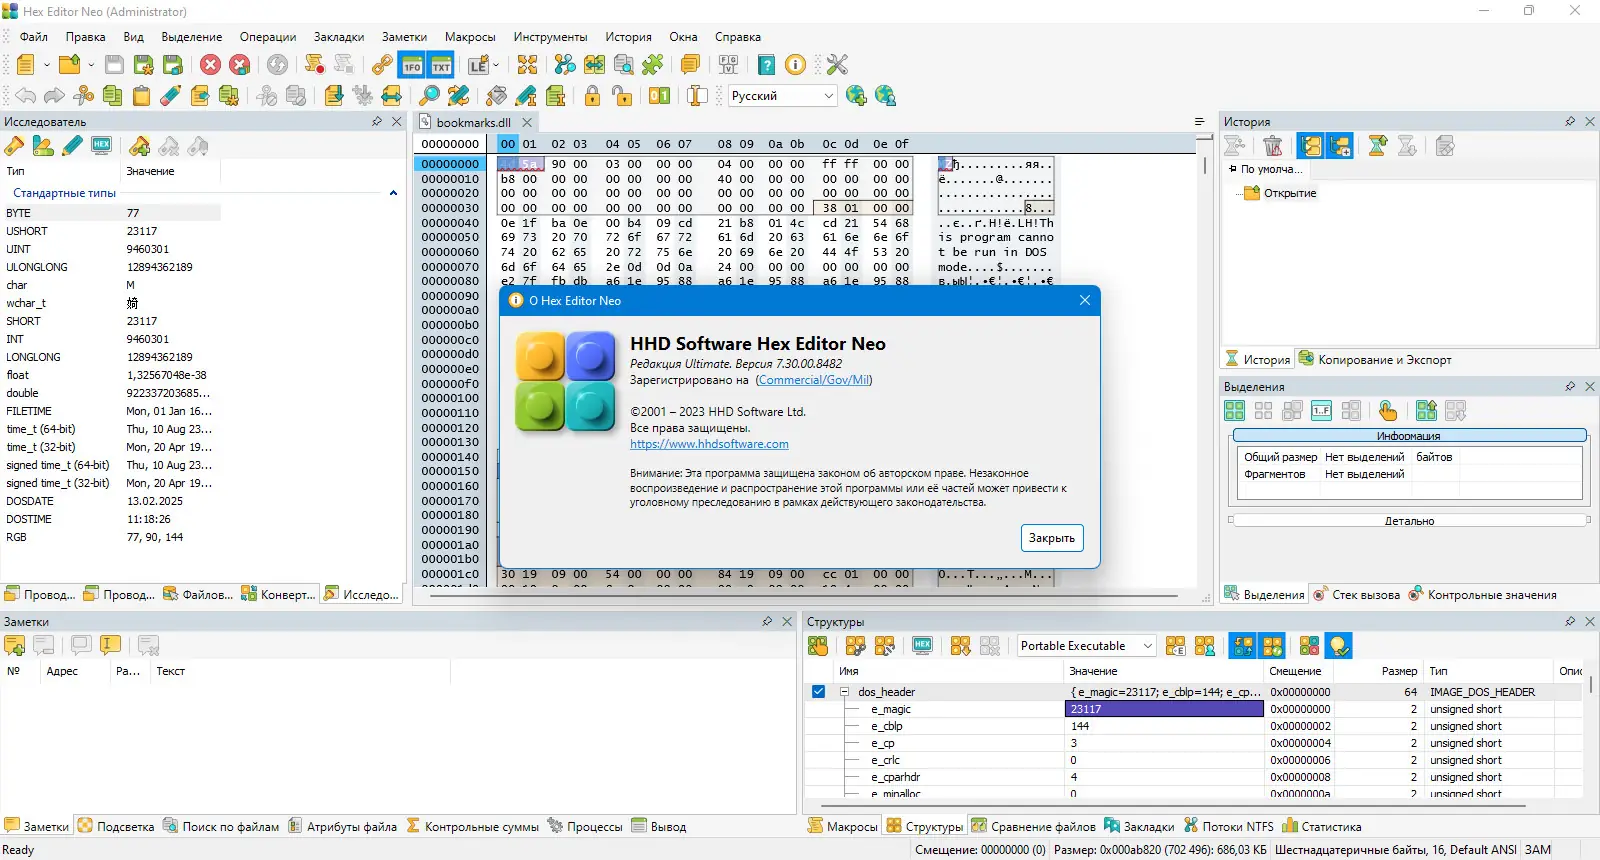Screen dimensions: 1600x860
Task: Select the e_magic value cell 23117
Action: pyautogui.click(x=1164, y=709)
